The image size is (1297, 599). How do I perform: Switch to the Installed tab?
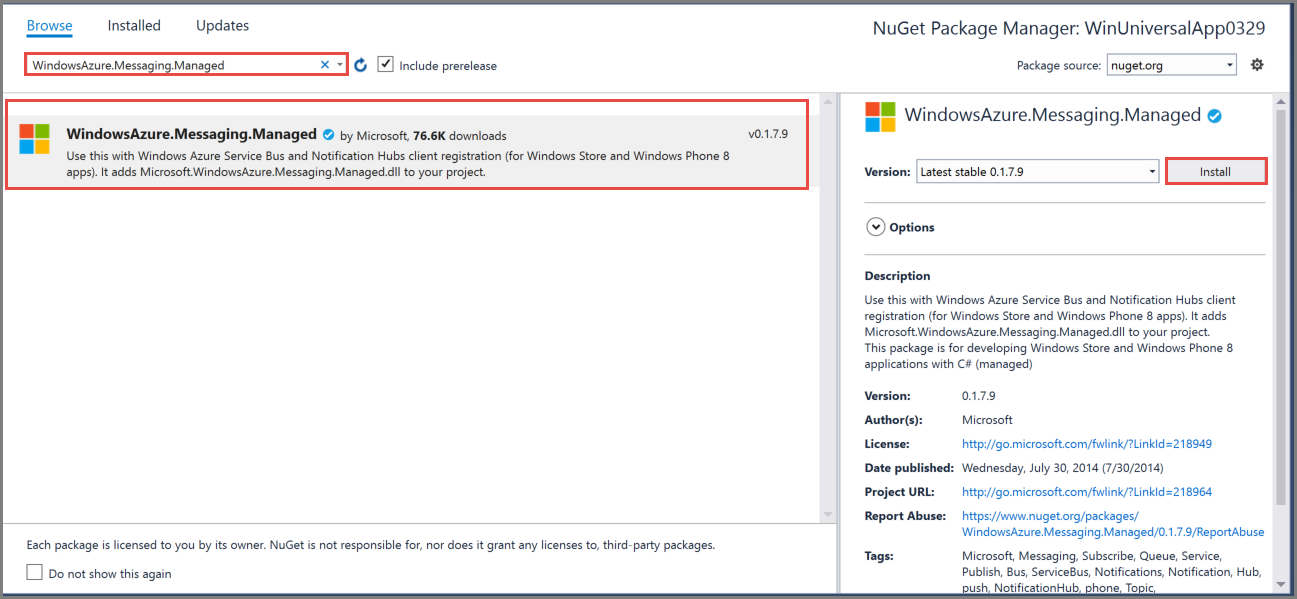pyautogui.click(x=134, y=25)
